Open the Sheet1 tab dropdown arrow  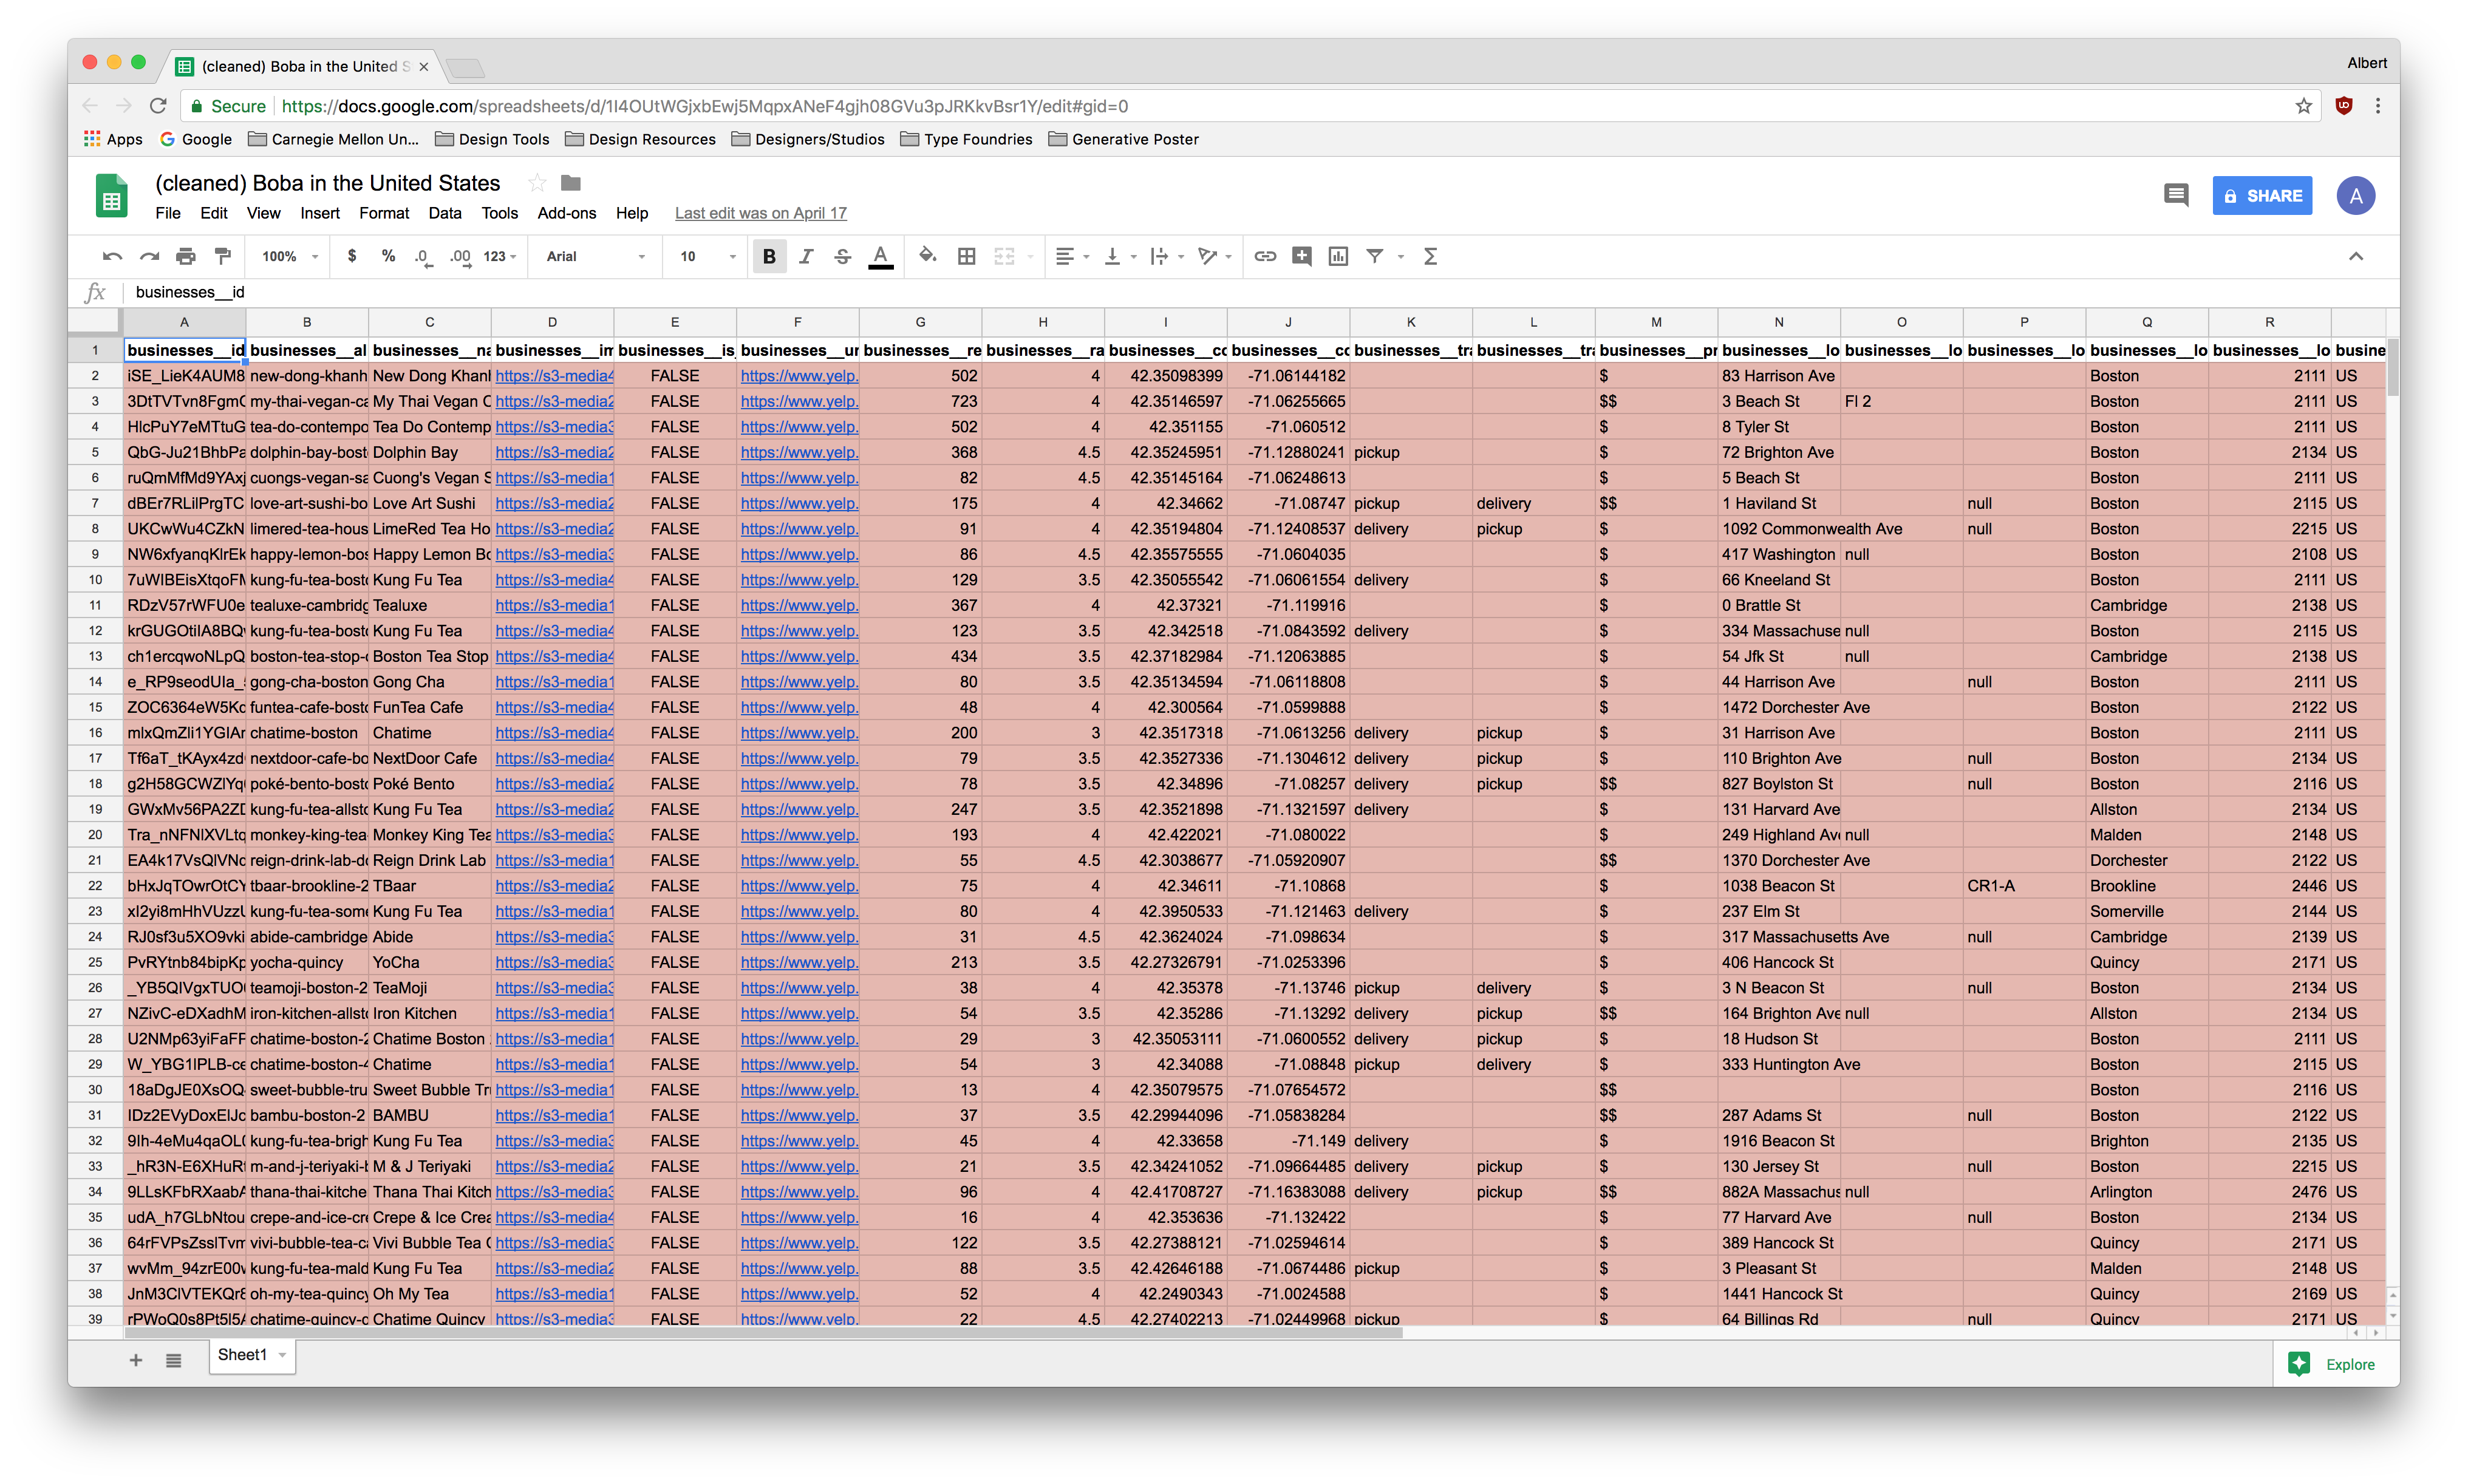pos(283,1356)
